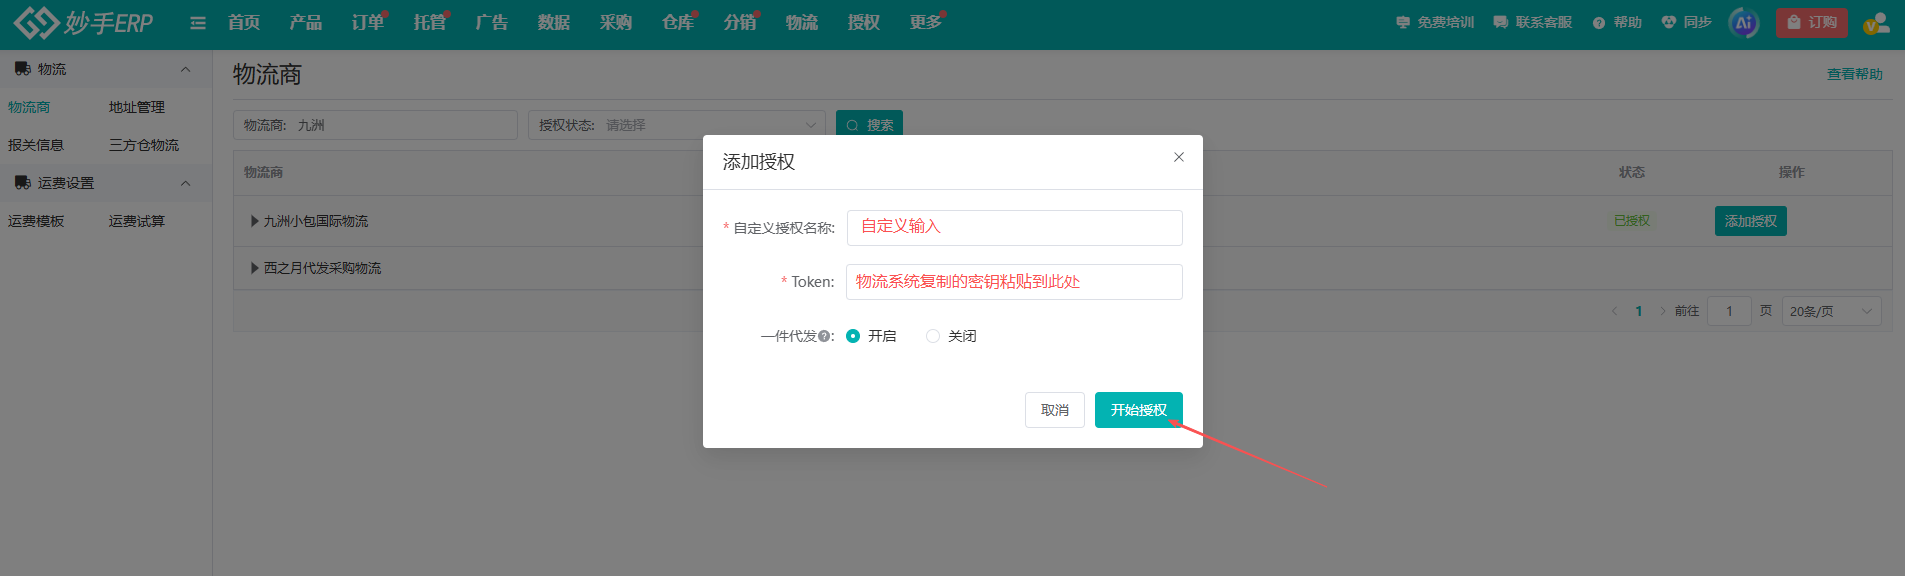Click 联系客服 in the header
Screen dimensions: 1905x576
1532,22
